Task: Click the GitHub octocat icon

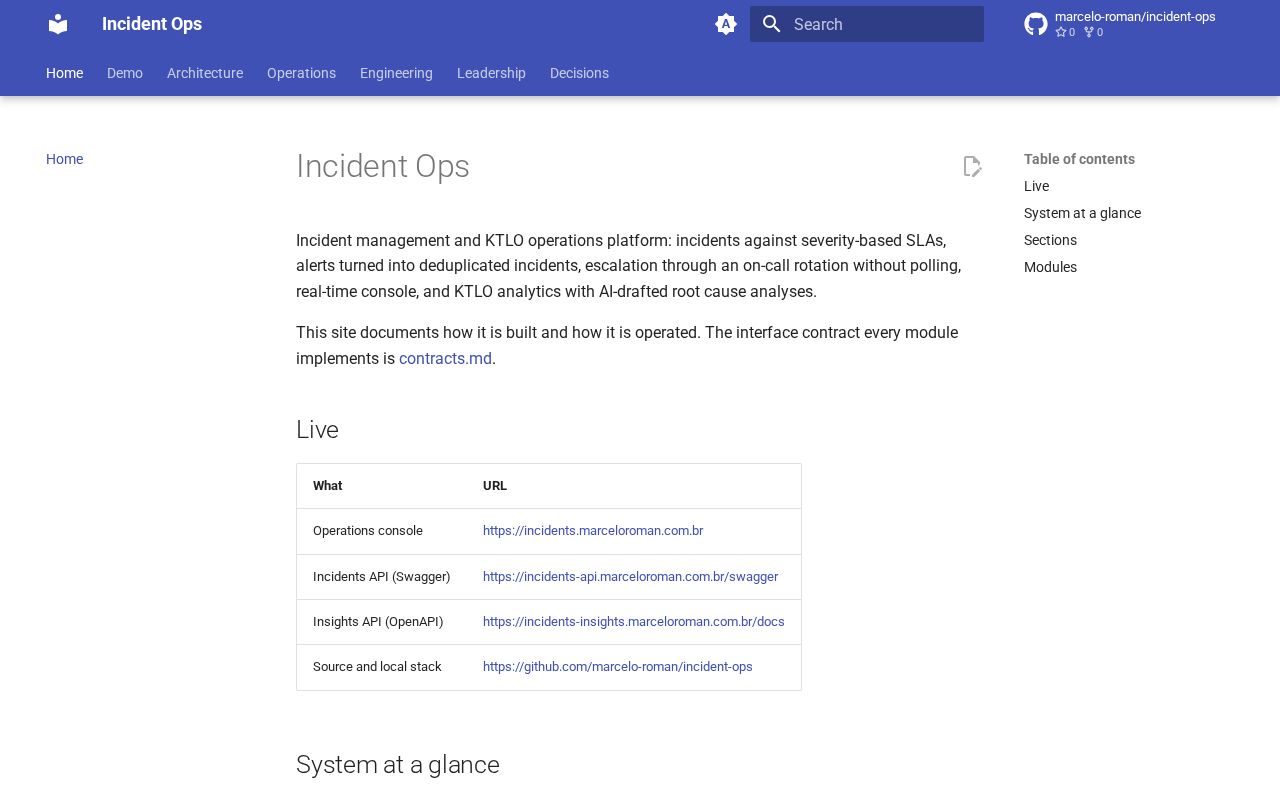Action: [1036, 24]
